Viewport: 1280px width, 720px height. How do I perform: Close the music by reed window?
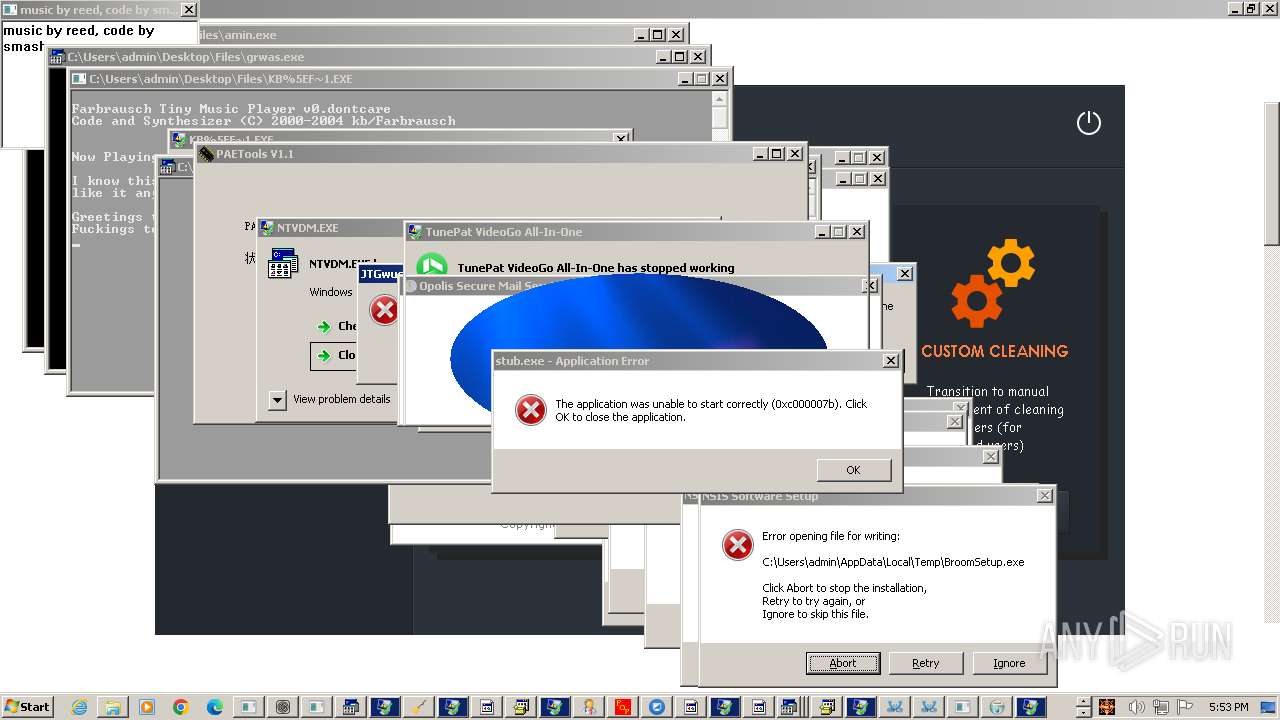(188, 10)
